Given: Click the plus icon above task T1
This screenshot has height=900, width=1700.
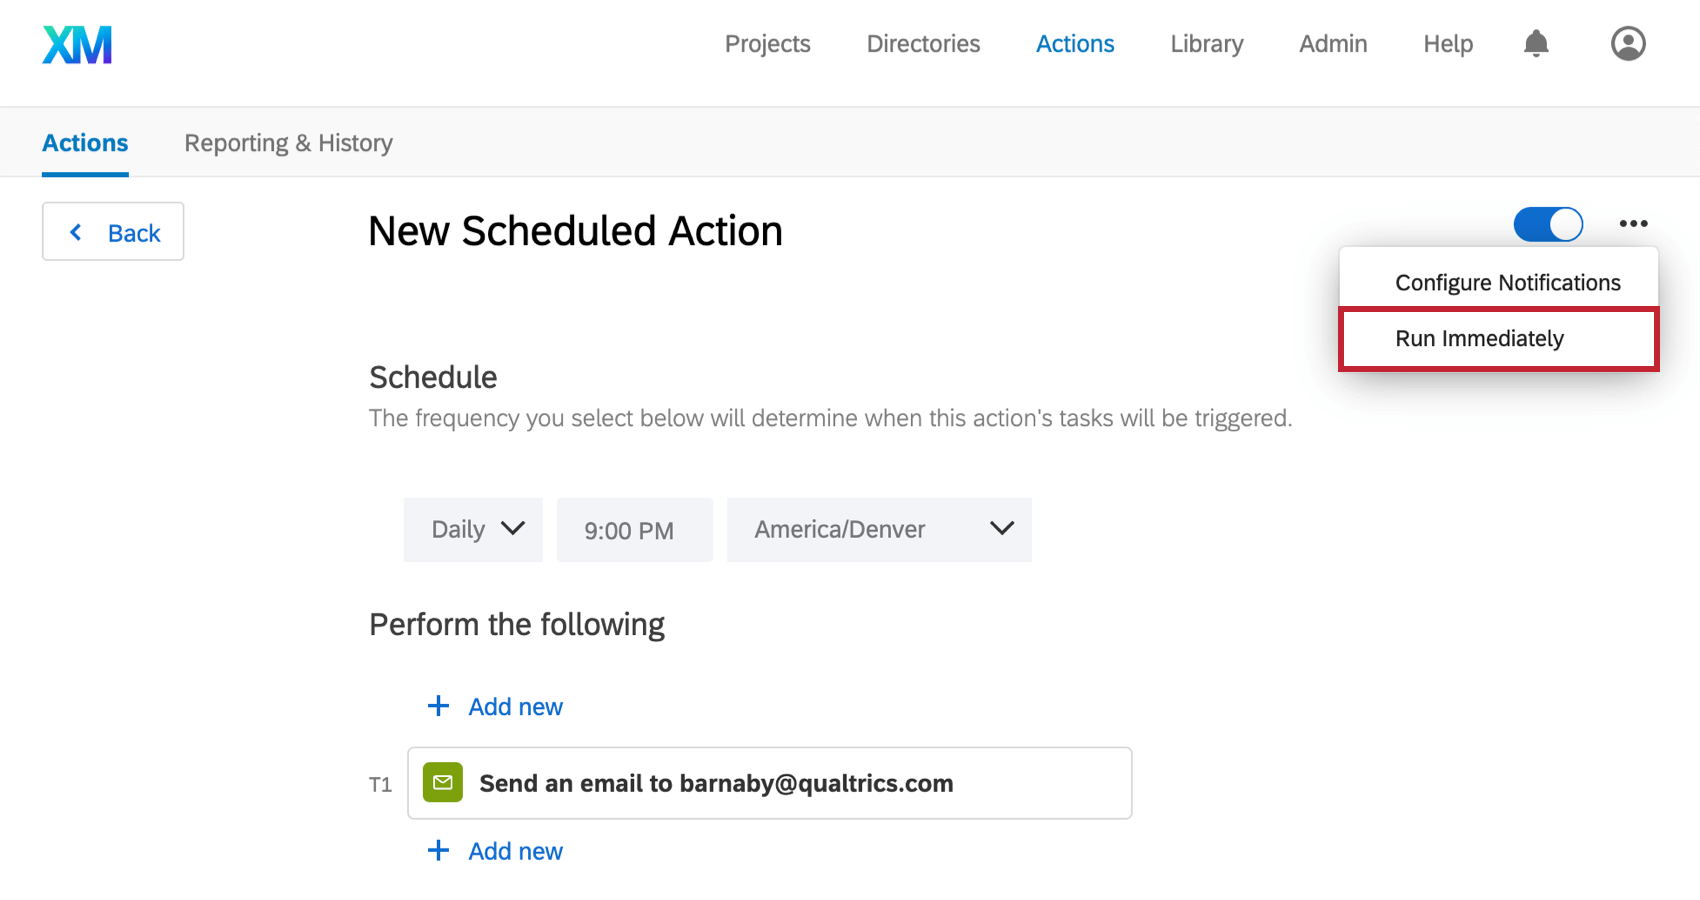Looking at the screenshot, I should coord(438,706).
